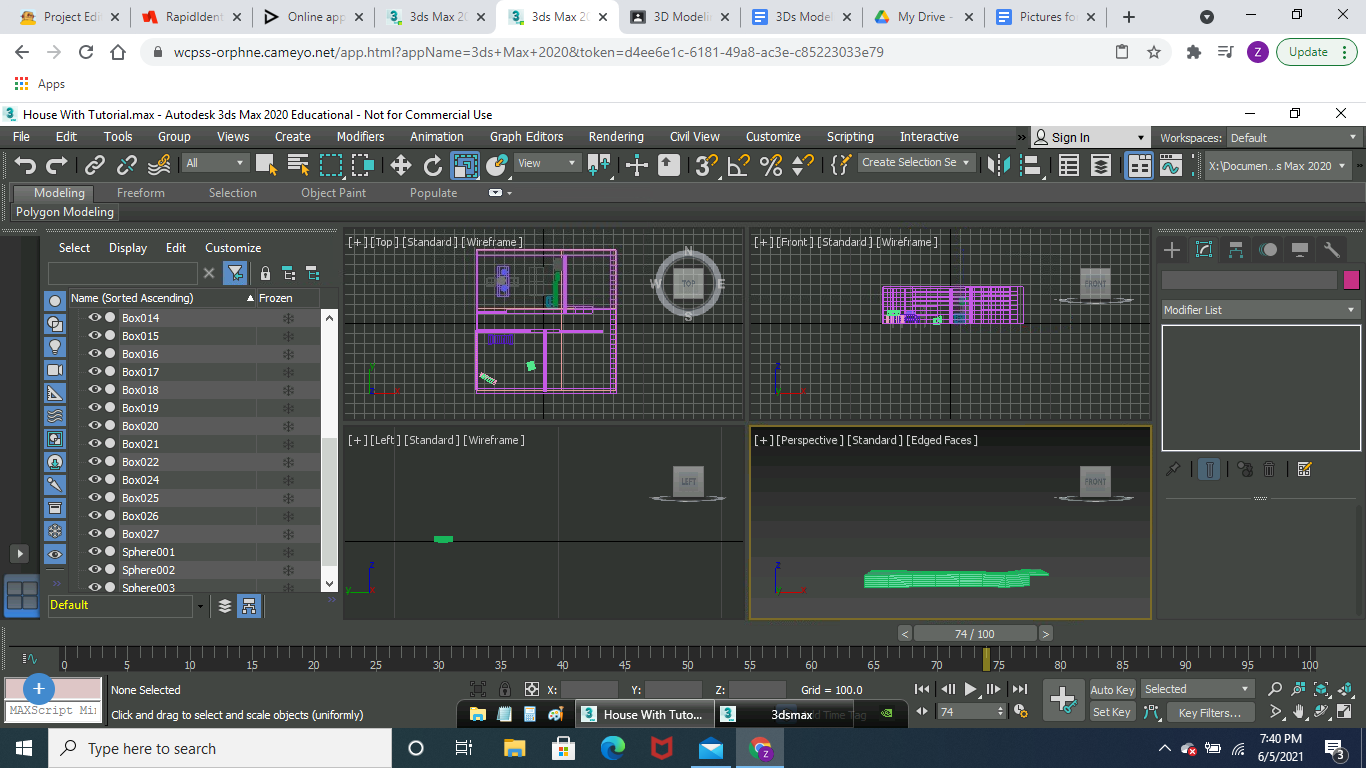Click the material color swatch above MAXScript listener
Image resolution: width=1366 pixels, height=768 pixels.
(53, 689)
